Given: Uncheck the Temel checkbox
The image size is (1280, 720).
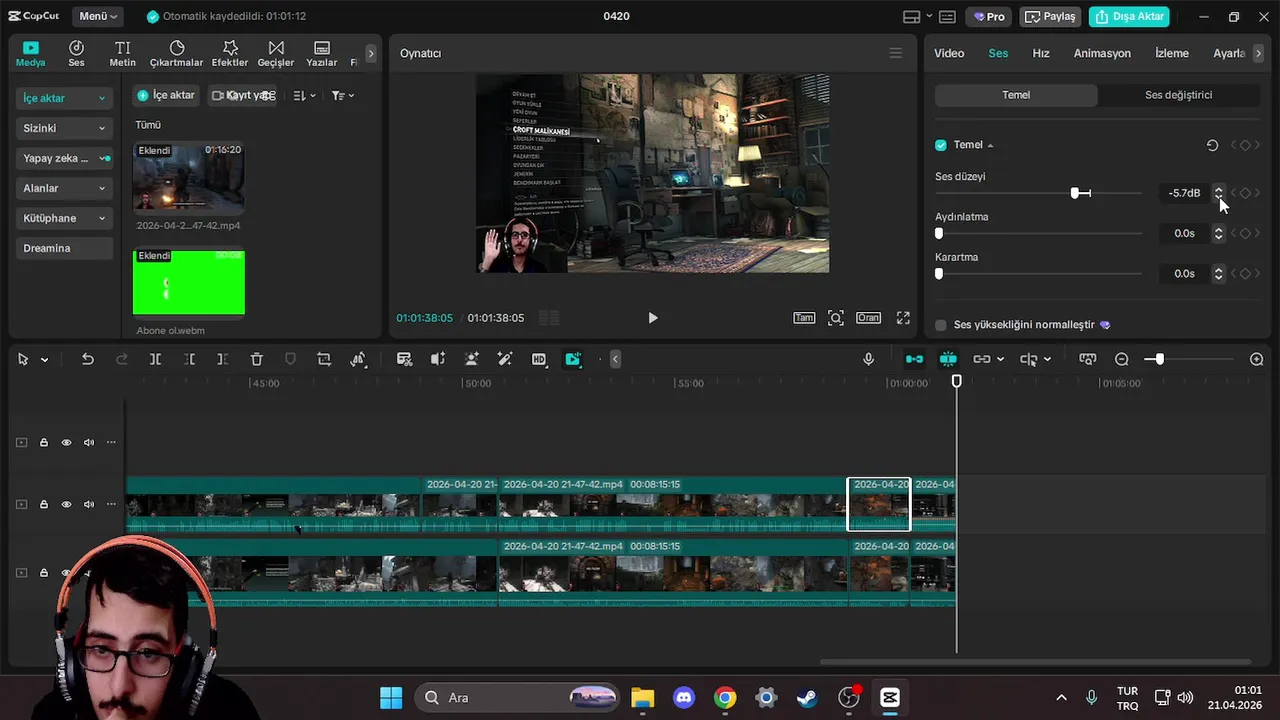Looking at the screenshot, I should pos(941,145).
